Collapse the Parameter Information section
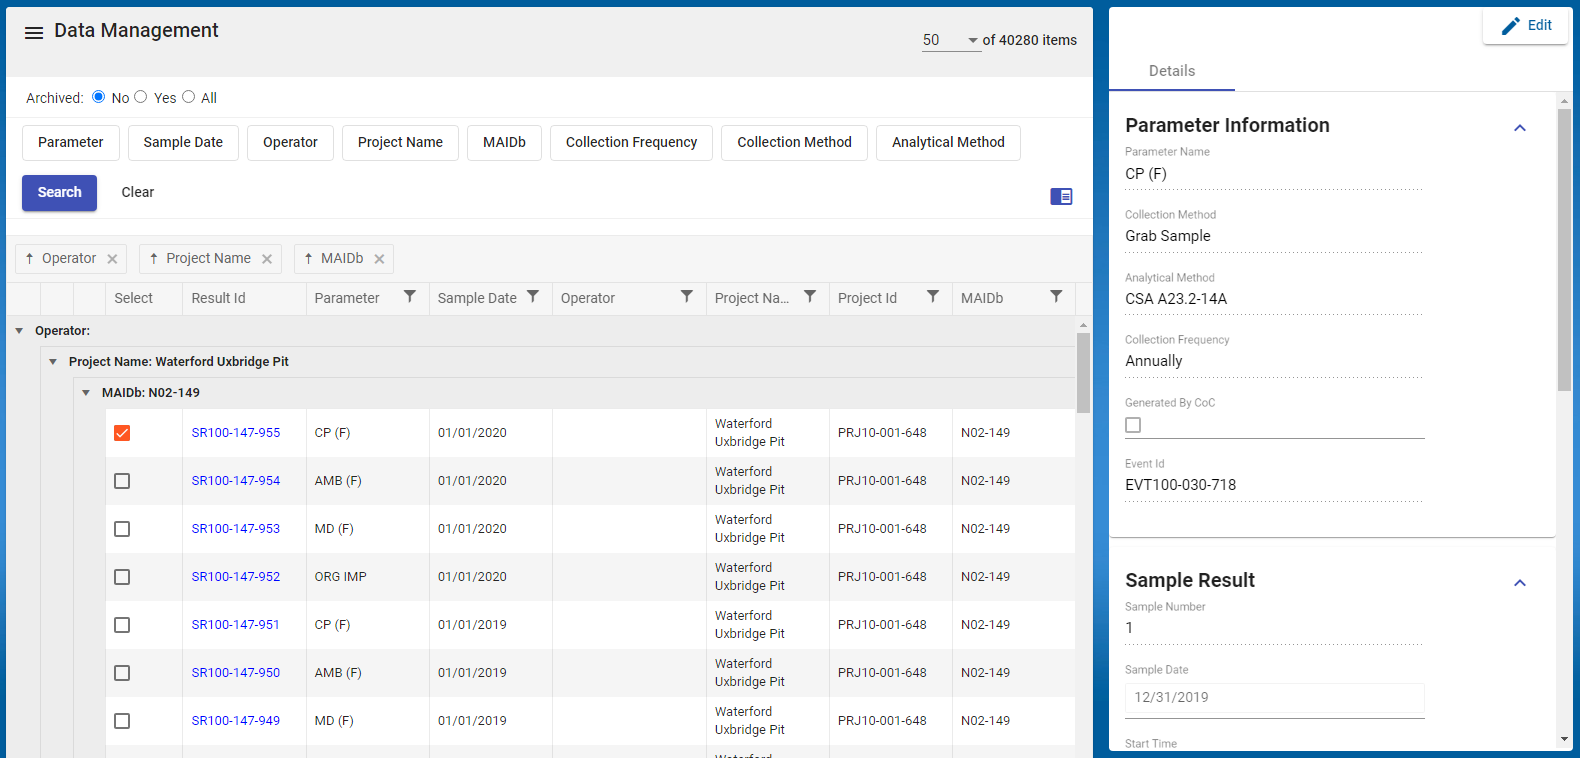Viewport: 1580px width, 758px height. pyautogui.click(x=1519, y=128)
